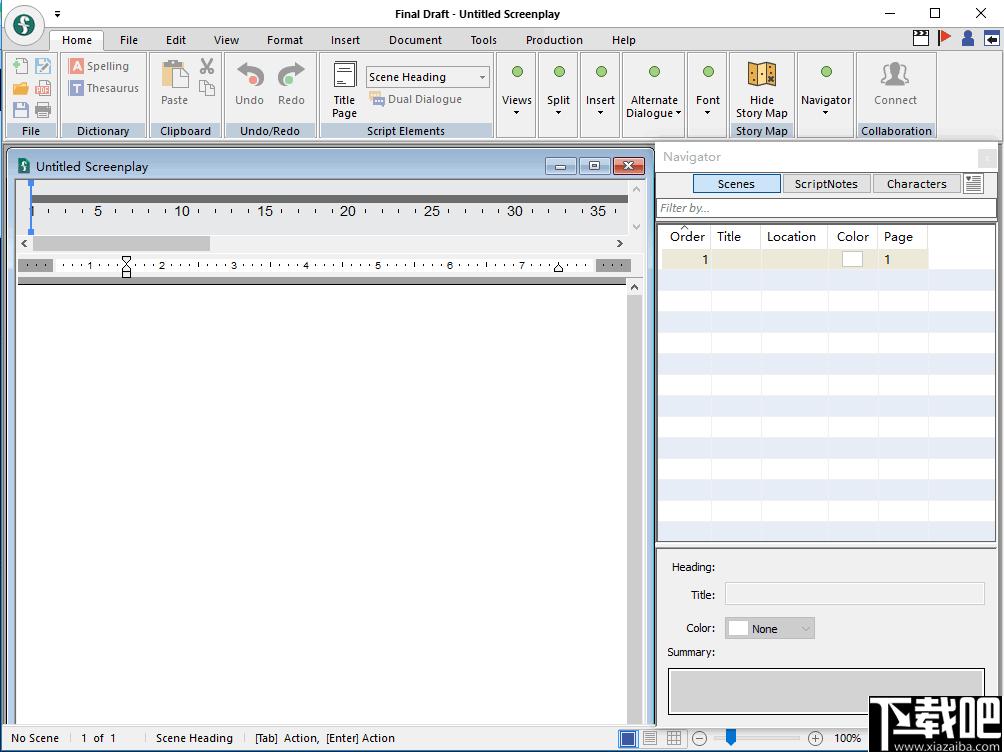
Task: Open the Format ribbon tab
Action: [285, 40]
